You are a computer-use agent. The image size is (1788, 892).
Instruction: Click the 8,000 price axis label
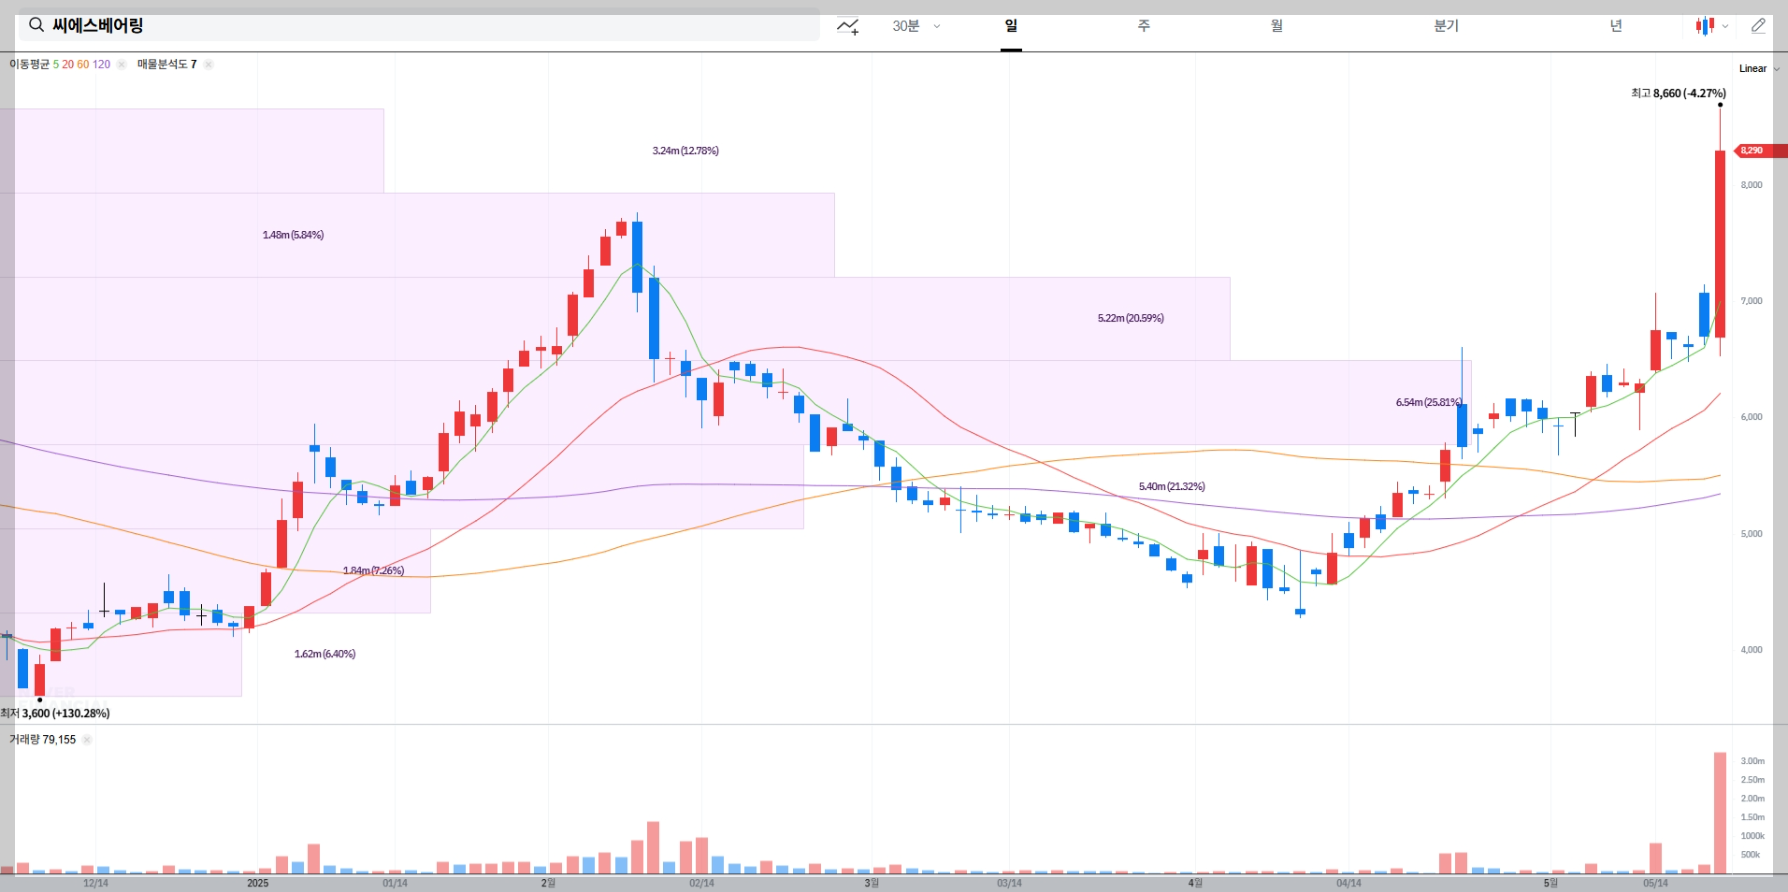(x=1752, y=185)
